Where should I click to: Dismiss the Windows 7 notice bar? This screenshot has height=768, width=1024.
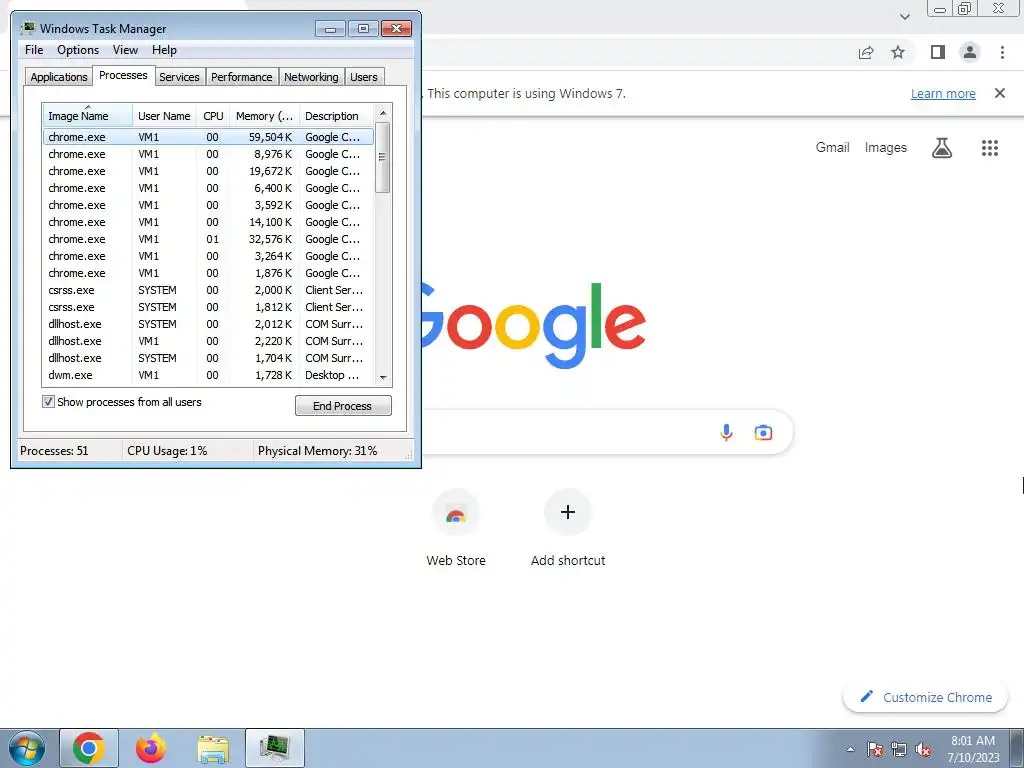(999, 93)
